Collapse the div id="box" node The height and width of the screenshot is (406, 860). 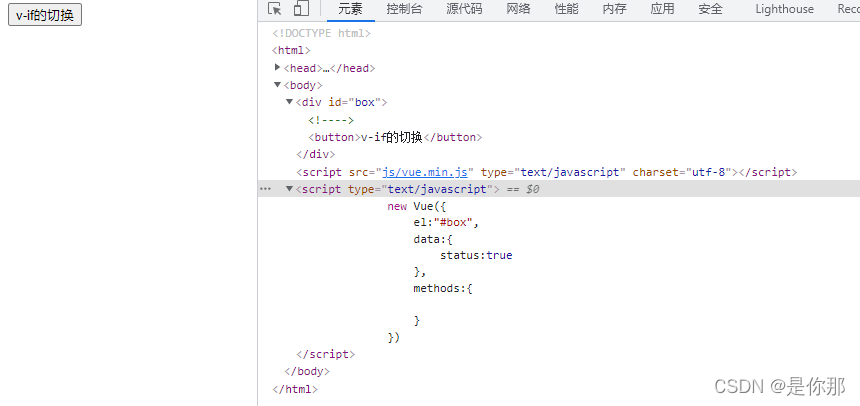(290, 102)
